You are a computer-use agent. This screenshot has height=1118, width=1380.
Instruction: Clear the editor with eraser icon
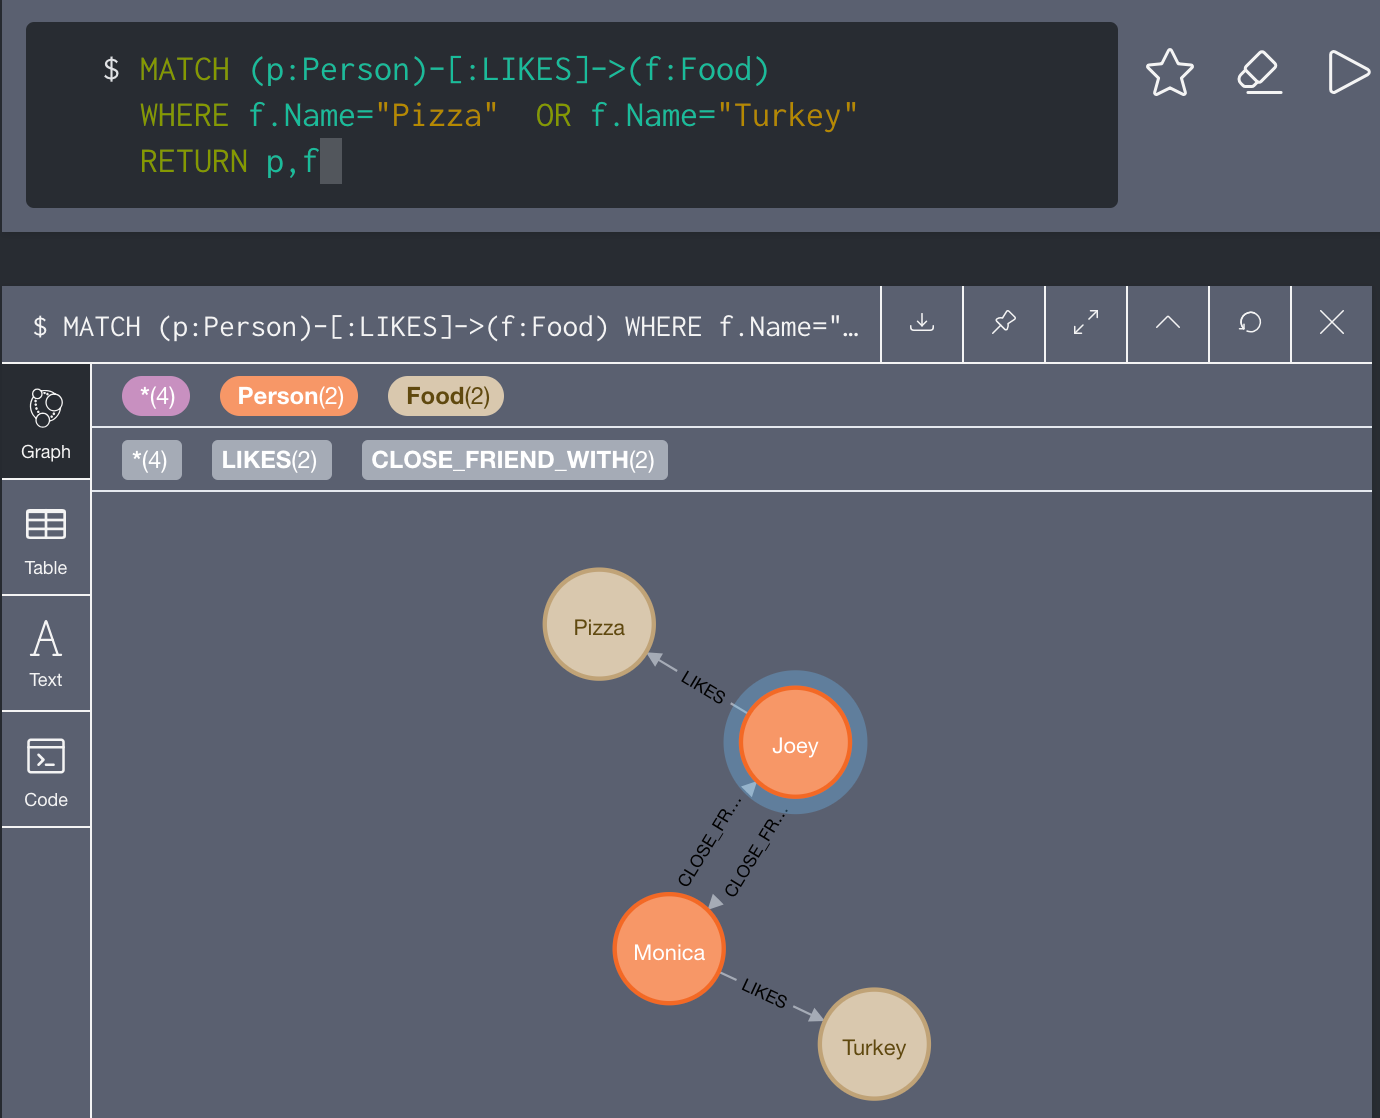point(1259,72)
